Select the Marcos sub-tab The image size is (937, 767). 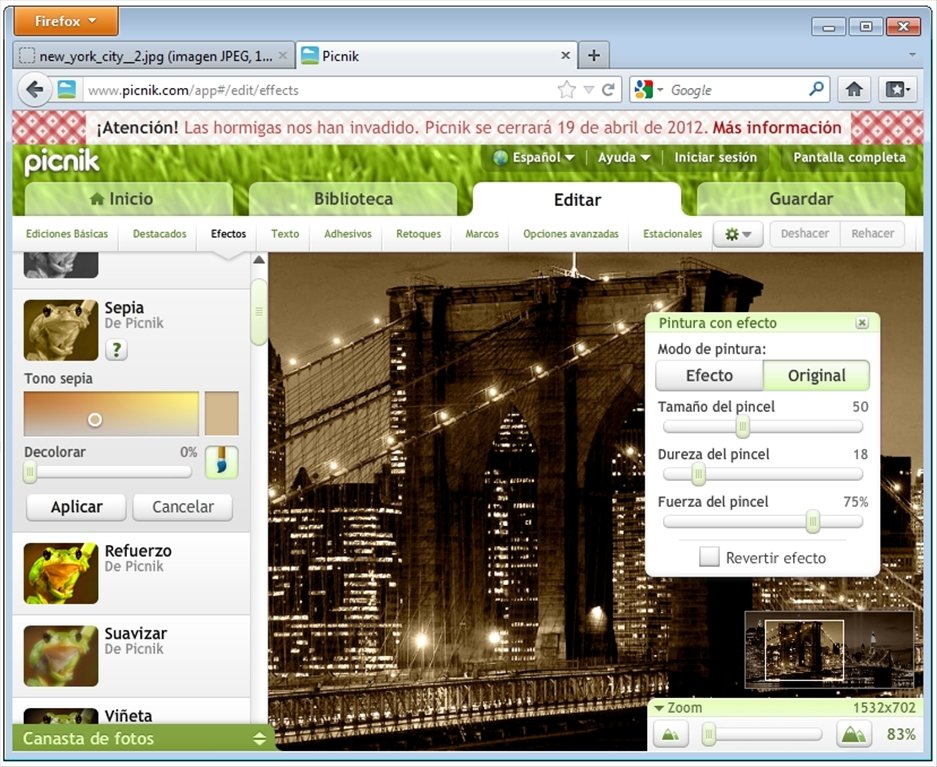(x=482, y=234)
